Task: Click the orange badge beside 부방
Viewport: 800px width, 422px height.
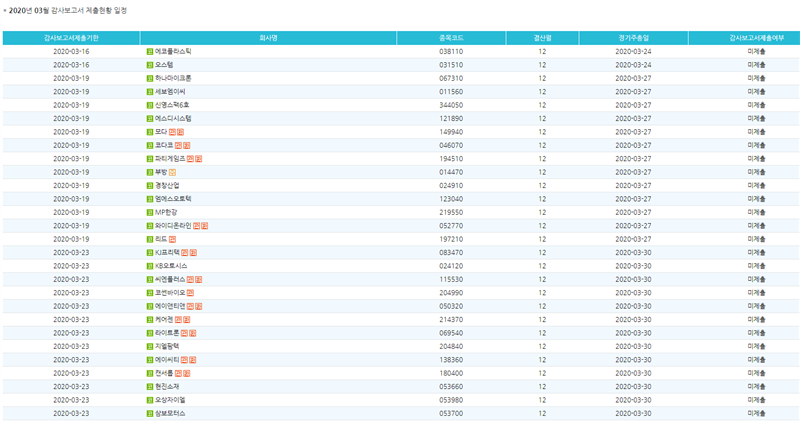Action: pyautogui.click(x=172, y=172)
